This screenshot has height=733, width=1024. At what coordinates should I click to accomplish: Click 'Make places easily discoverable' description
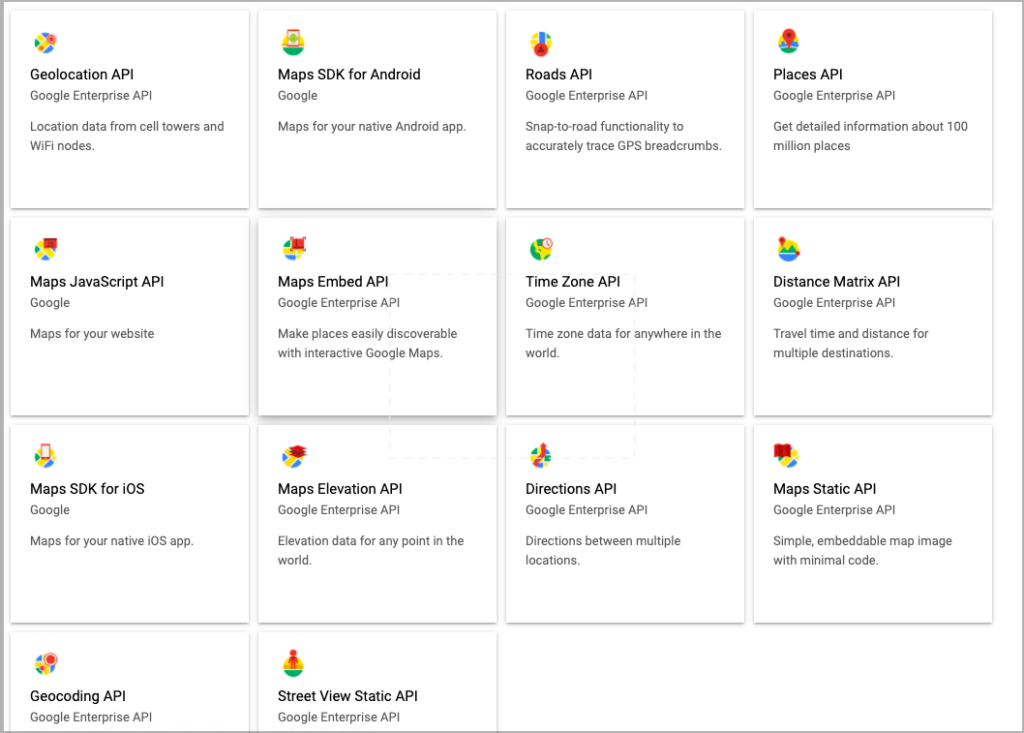367,343
